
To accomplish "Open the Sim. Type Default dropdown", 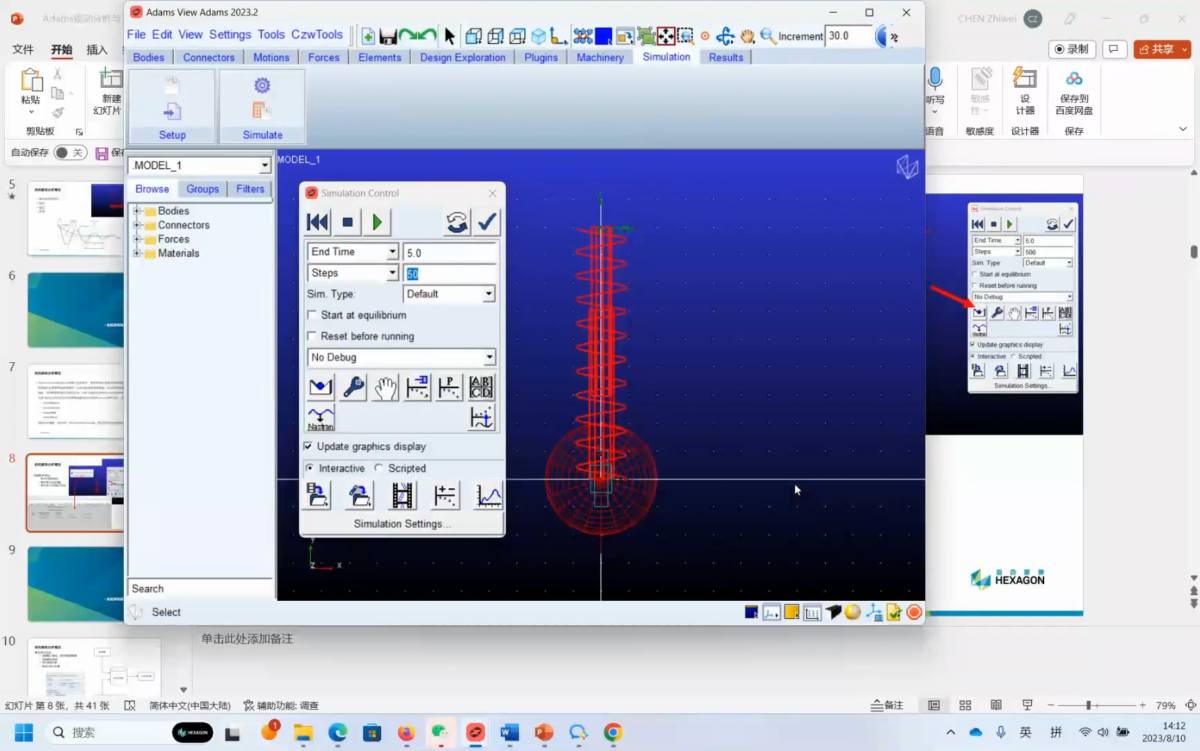I will pyautogui.click(x=488, y=294).
